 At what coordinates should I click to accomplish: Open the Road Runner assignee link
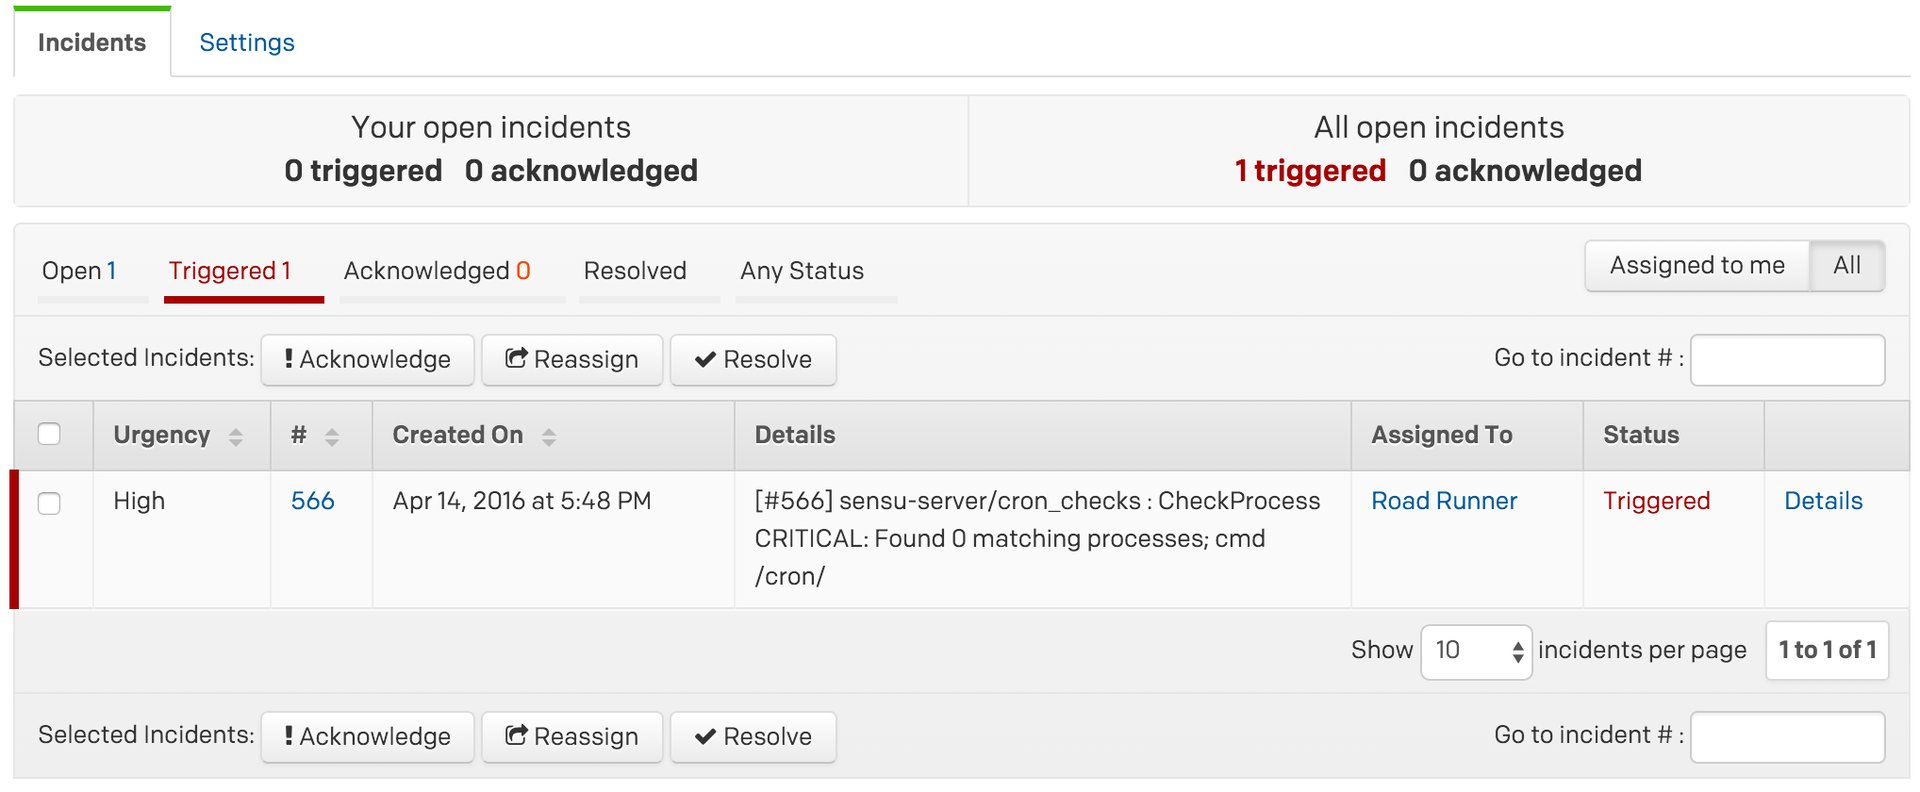[1444, 501]
